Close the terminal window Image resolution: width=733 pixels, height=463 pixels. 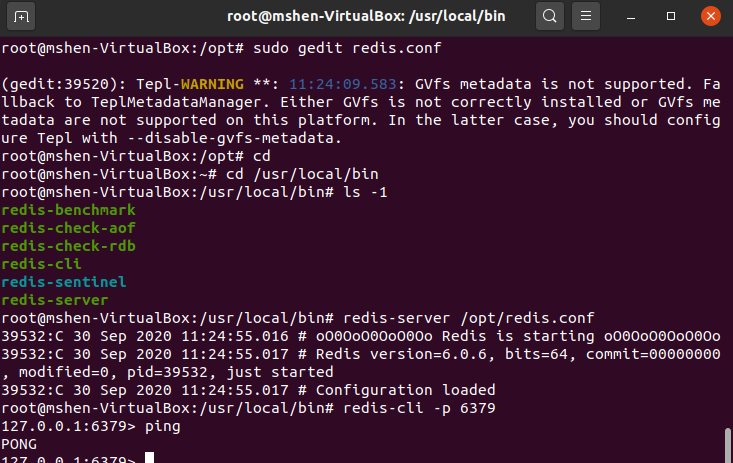click(708, 16)
